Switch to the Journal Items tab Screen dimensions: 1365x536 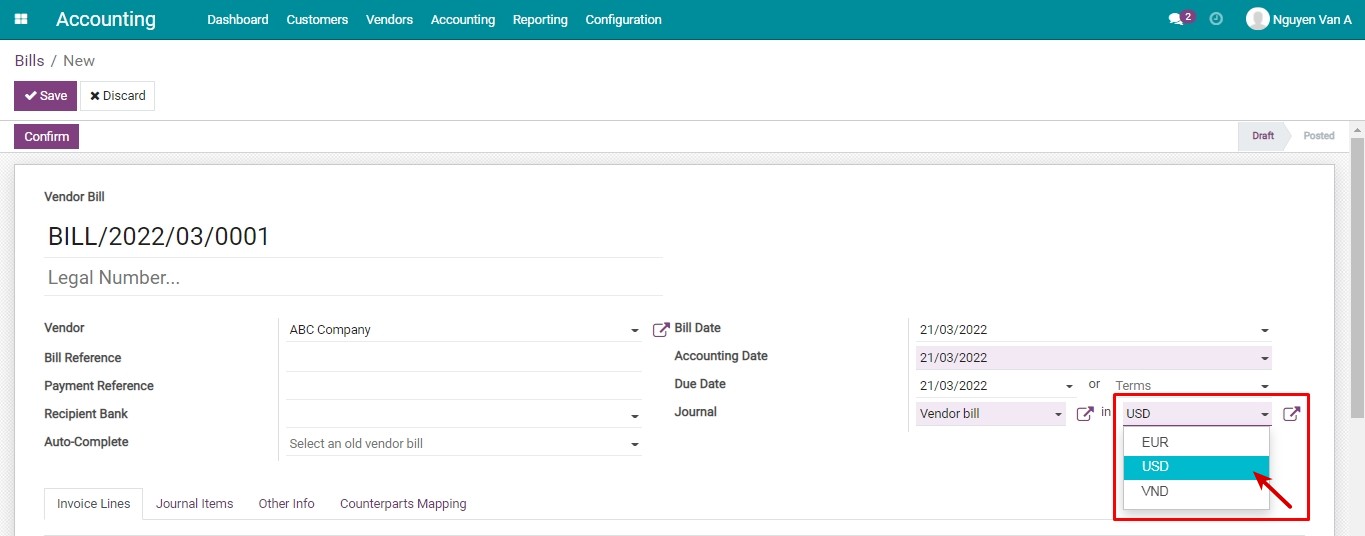pyautogui.click(x=194, y=504)
